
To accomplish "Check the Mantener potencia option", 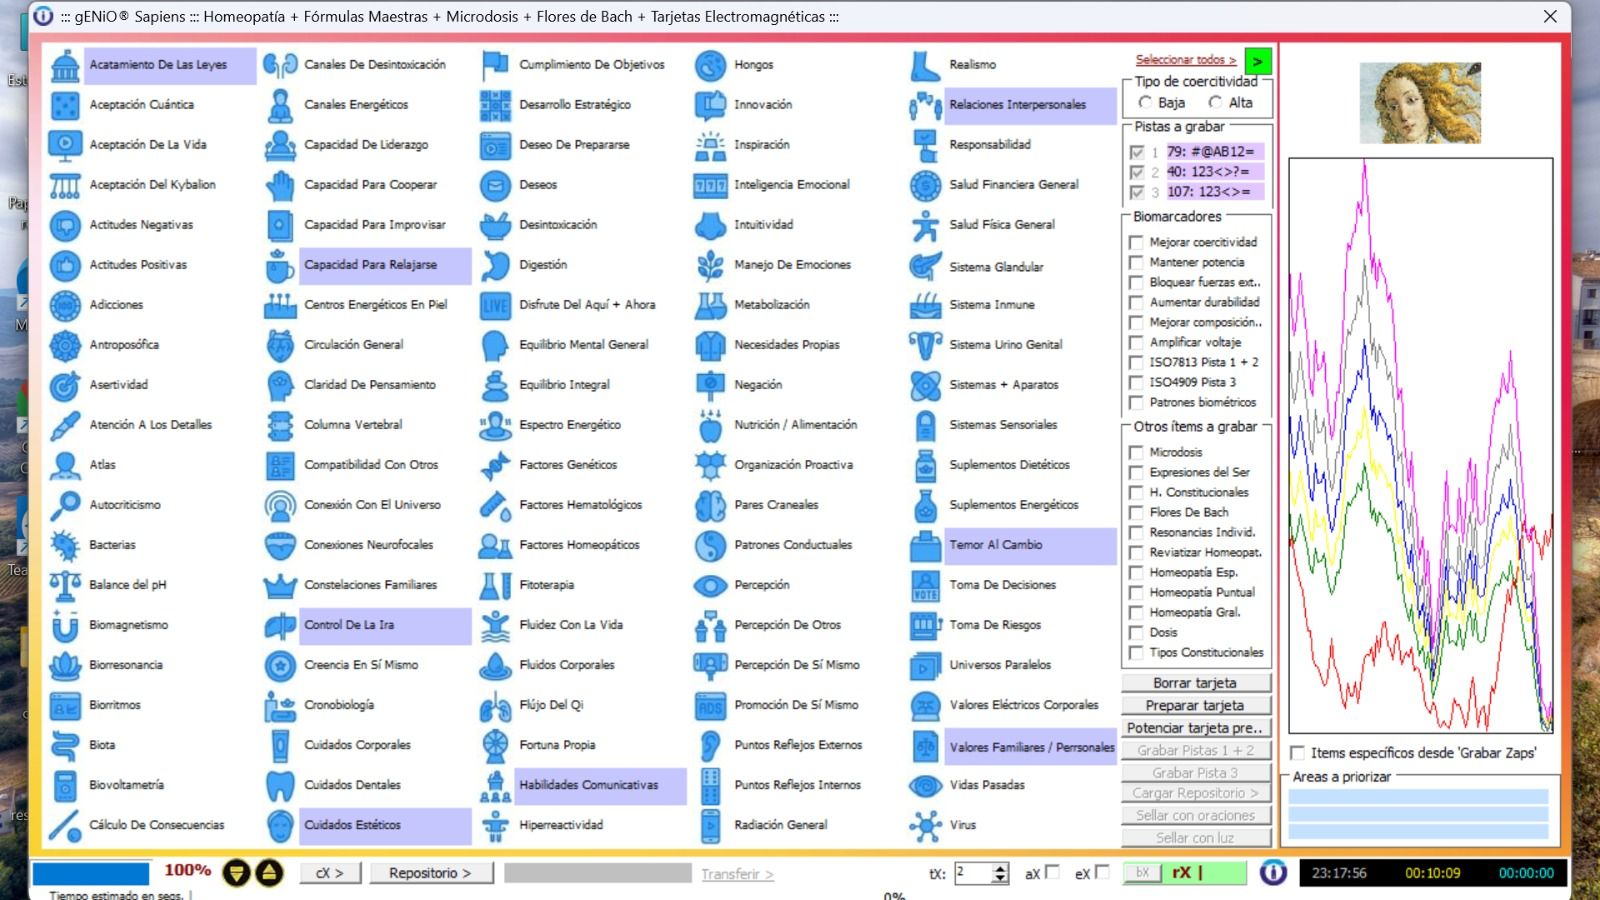I will click(x=1136, y=262).
